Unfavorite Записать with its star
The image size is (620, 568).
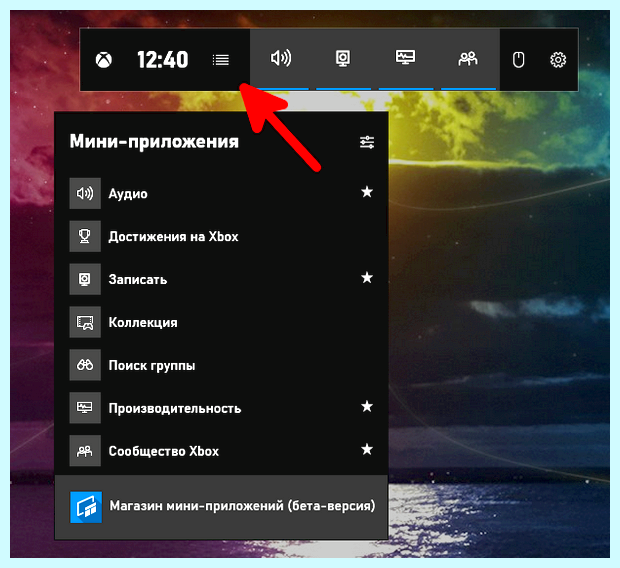click(367, 278)
